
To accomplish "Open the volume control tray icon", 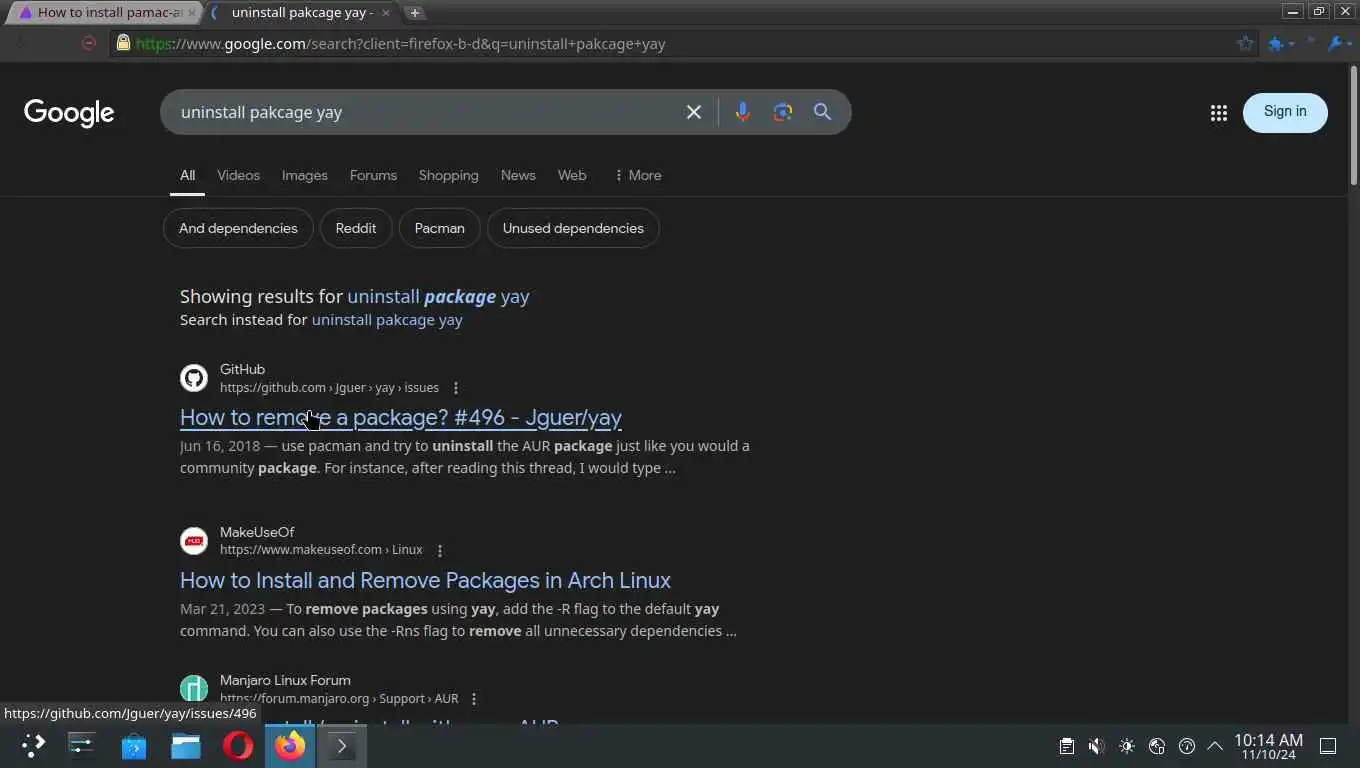I will tap(1096, 746).
